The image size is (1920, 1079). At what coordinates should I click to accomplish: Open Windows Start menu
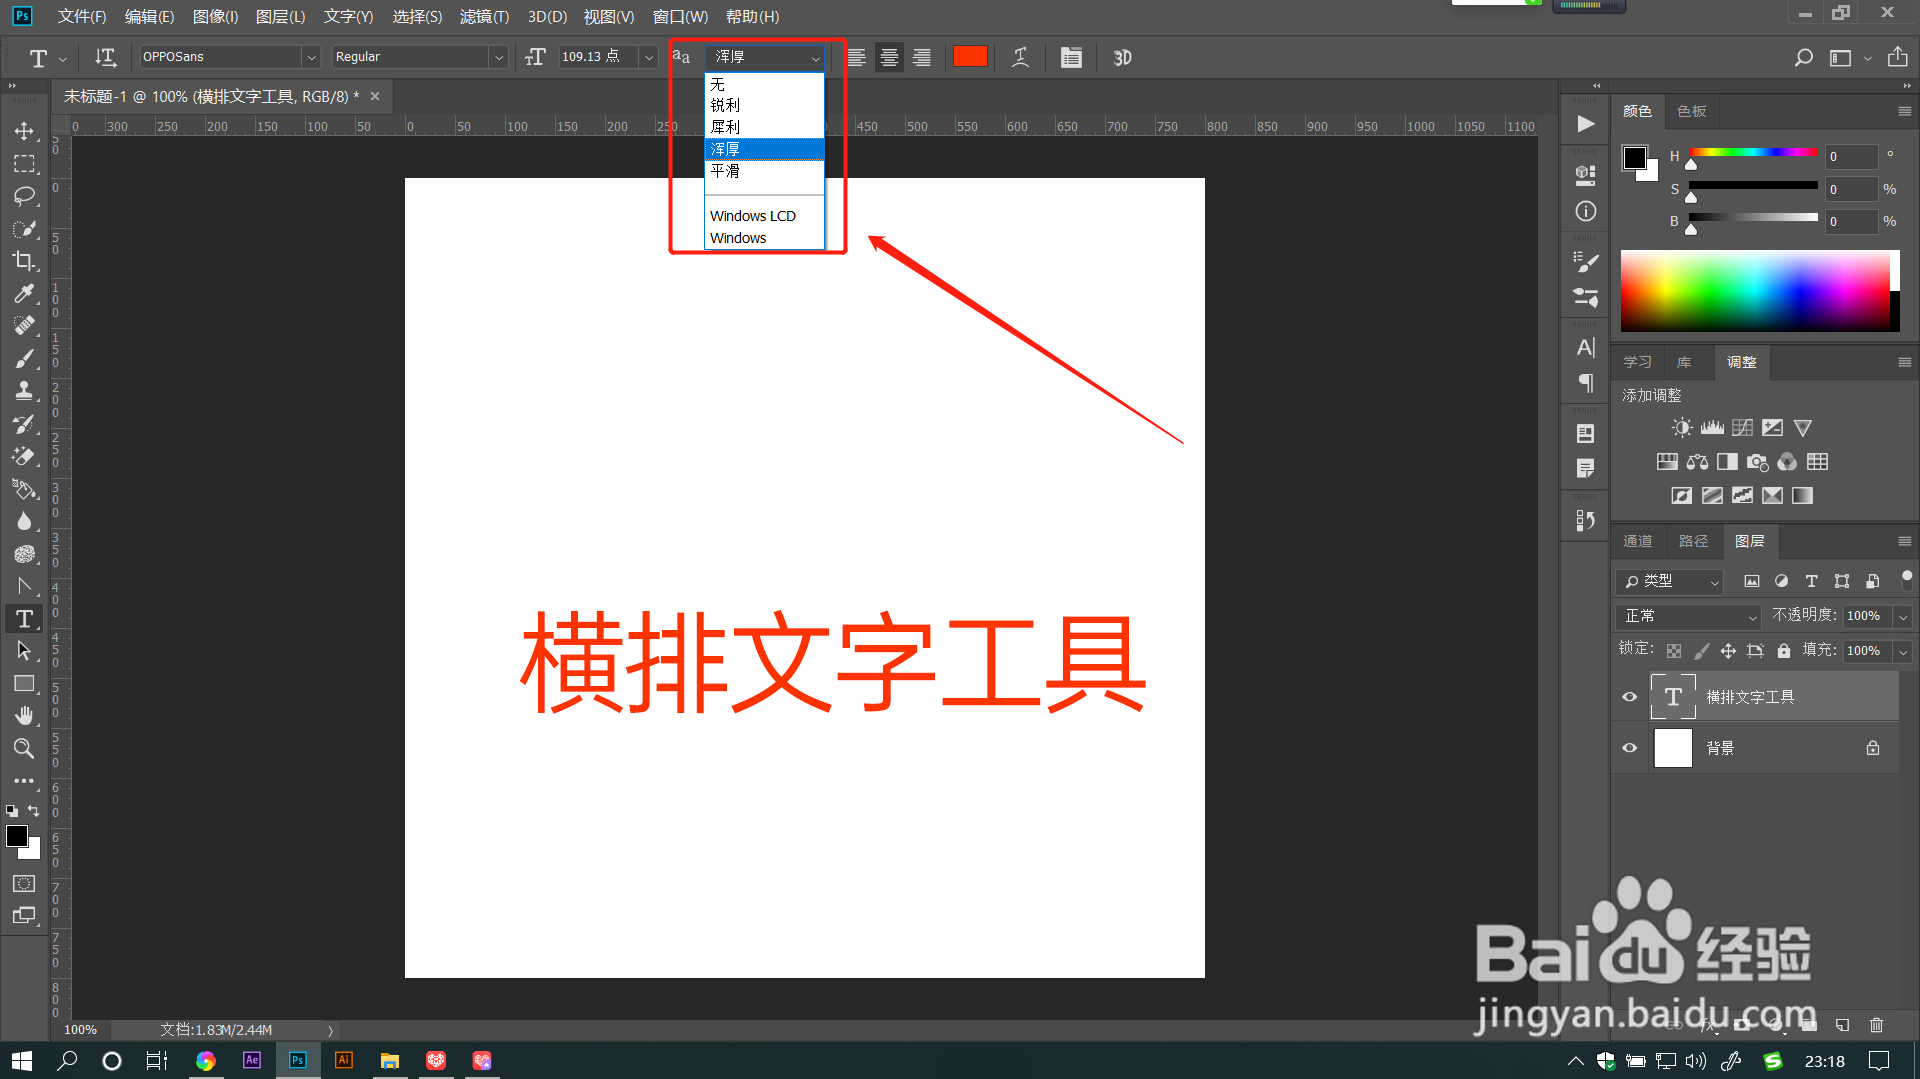[x=22, y=1060]
